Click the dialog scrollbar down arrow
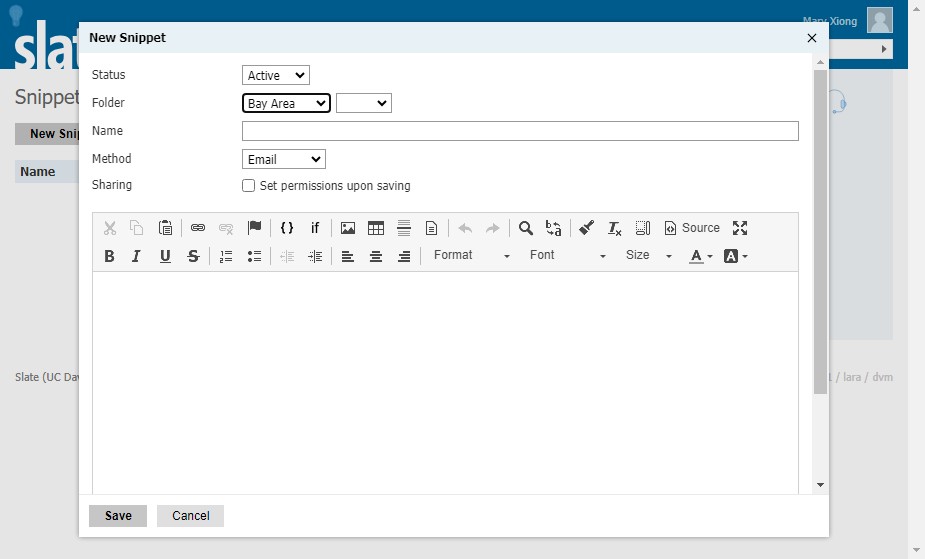The image size is (925, 559). click(820, 485)
